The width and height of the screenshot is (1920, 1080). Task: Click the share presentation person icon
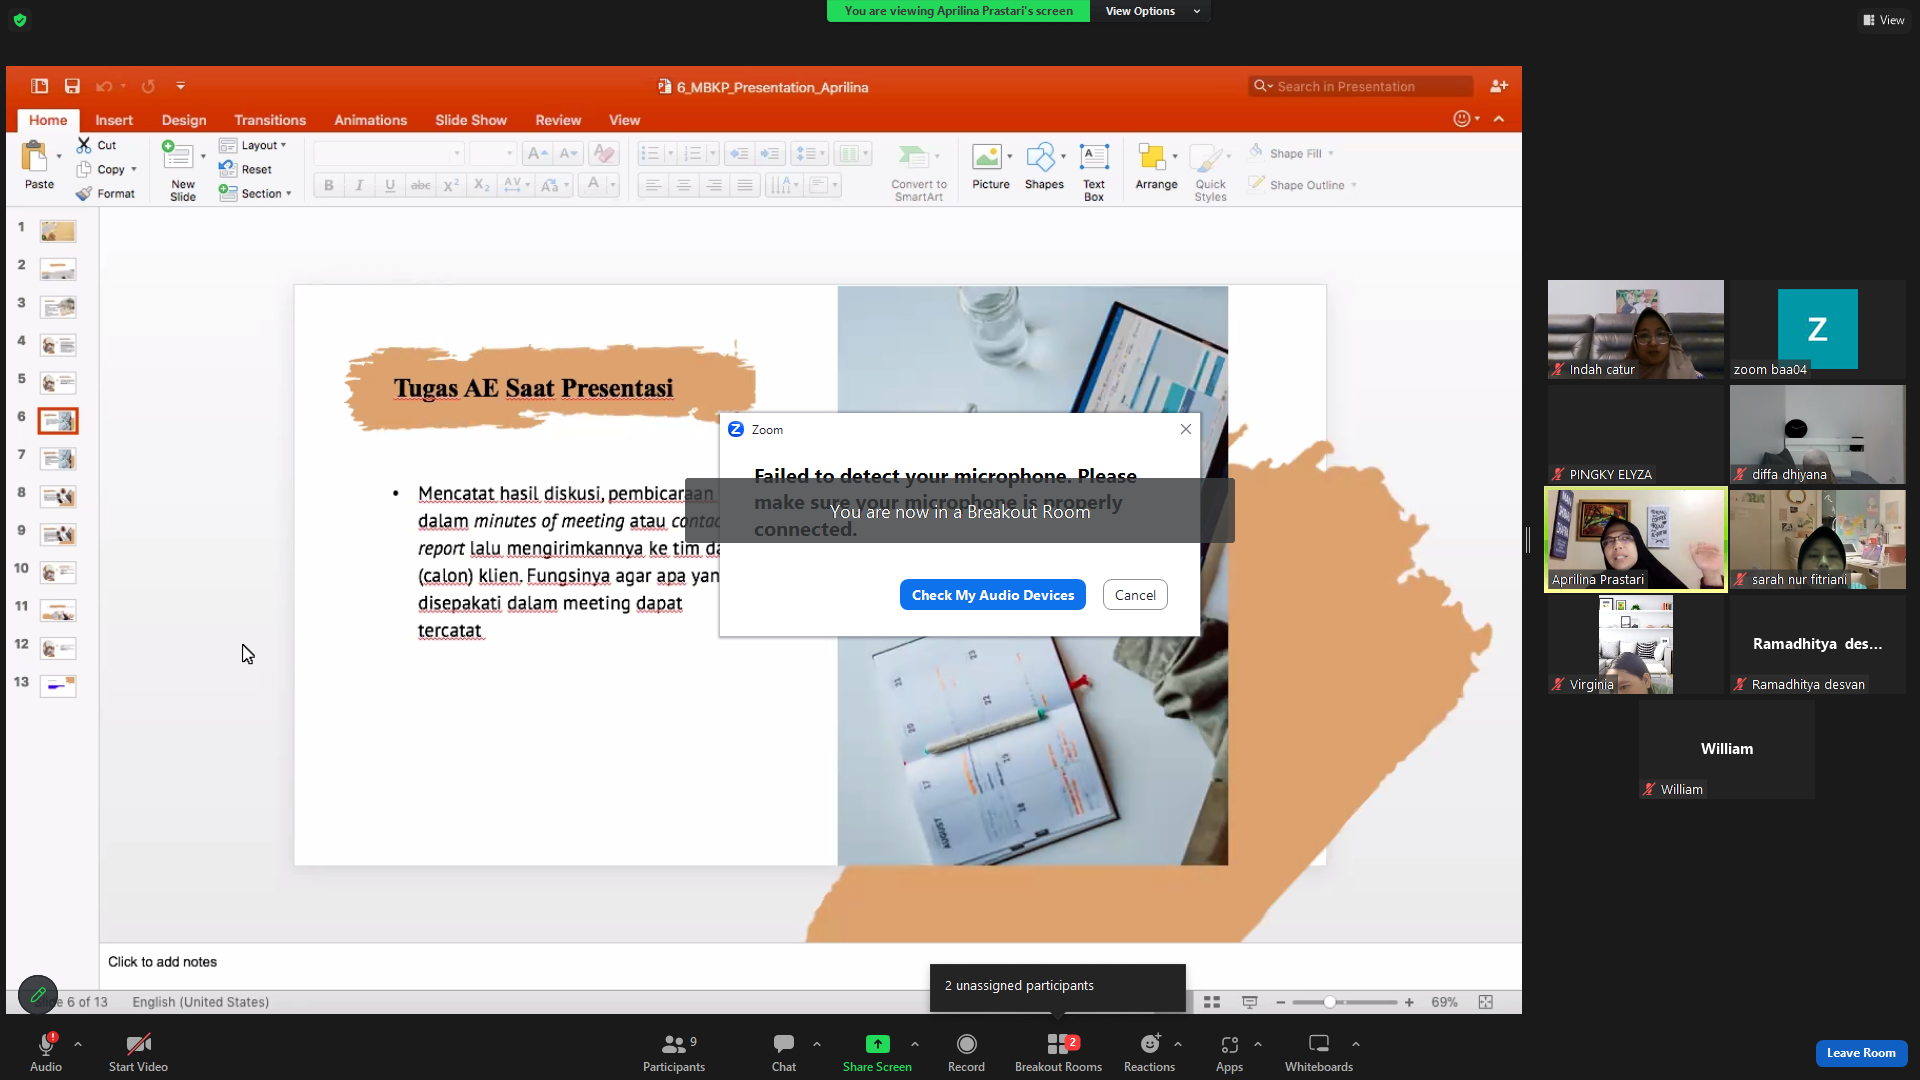click(1499, 87)
